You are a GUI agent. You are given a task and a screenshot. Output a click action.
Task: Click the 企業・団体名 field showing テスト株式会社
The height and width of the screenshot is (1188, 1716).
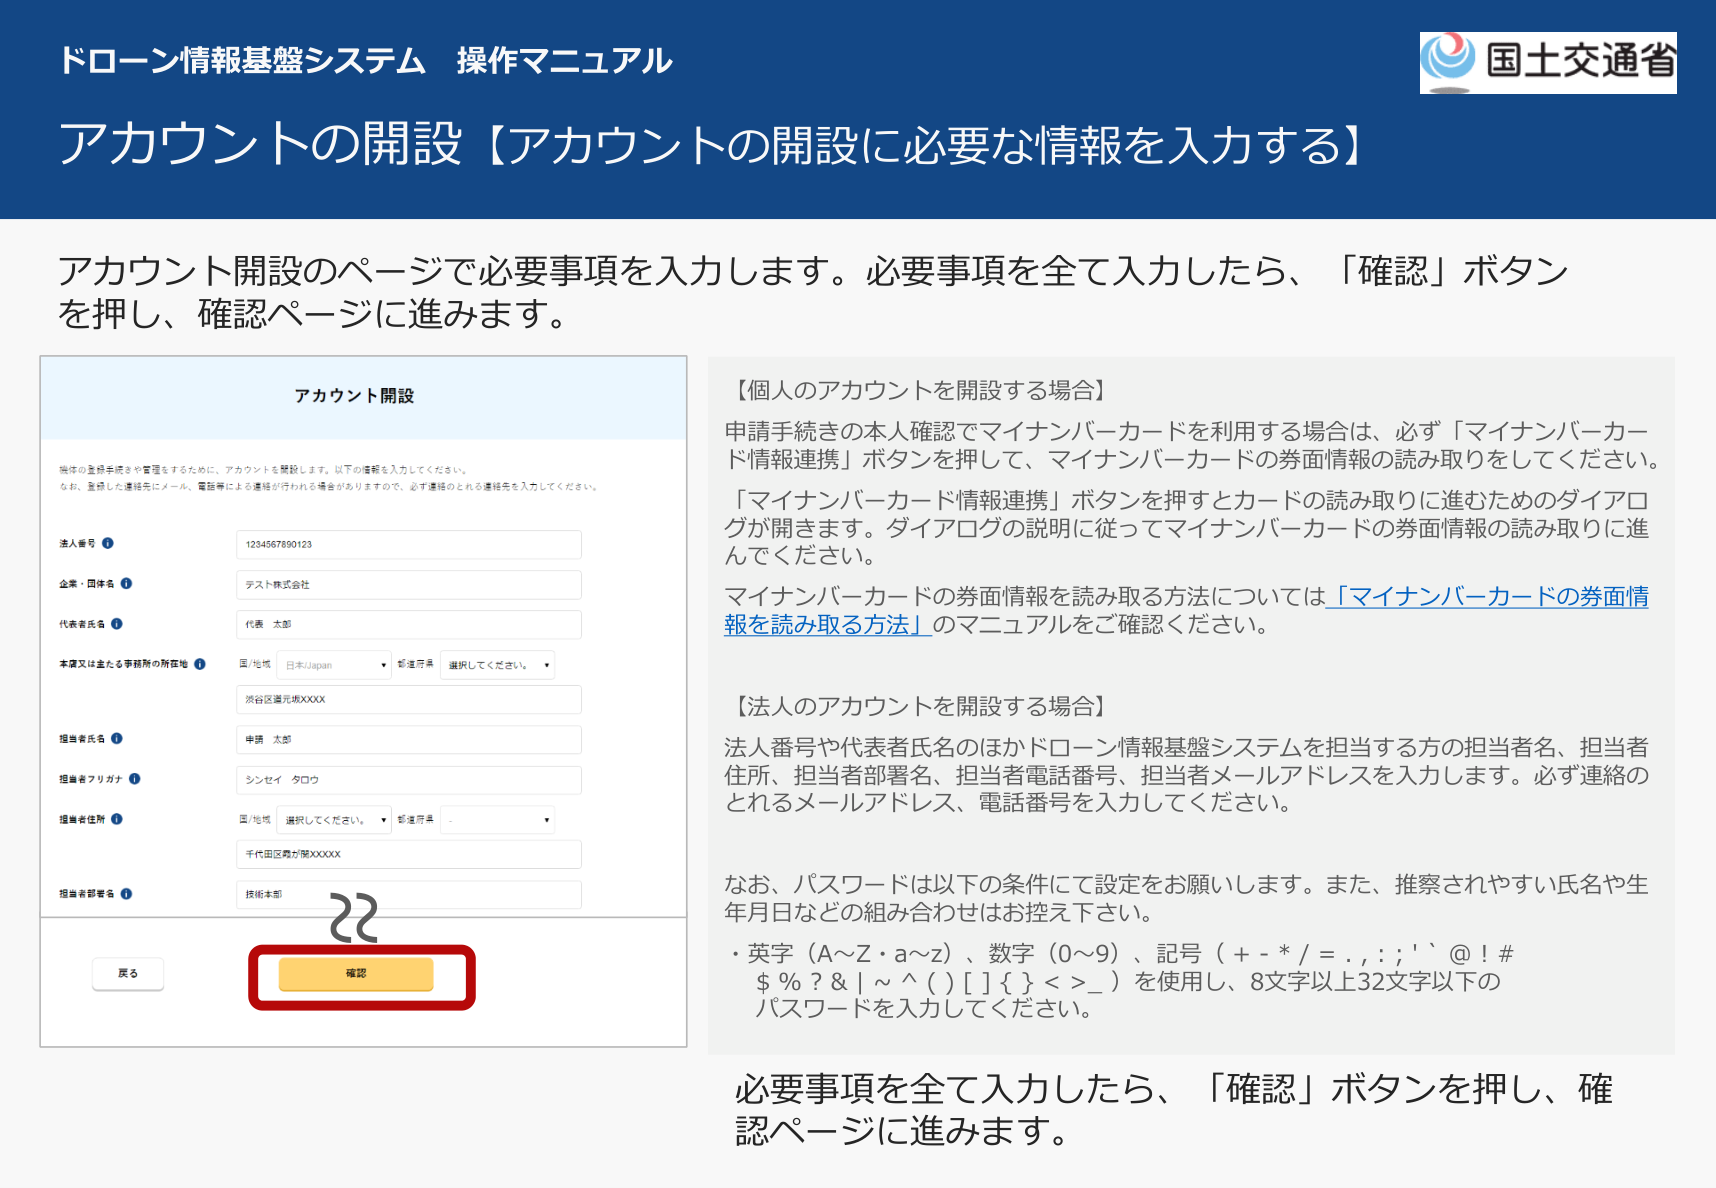409,585
